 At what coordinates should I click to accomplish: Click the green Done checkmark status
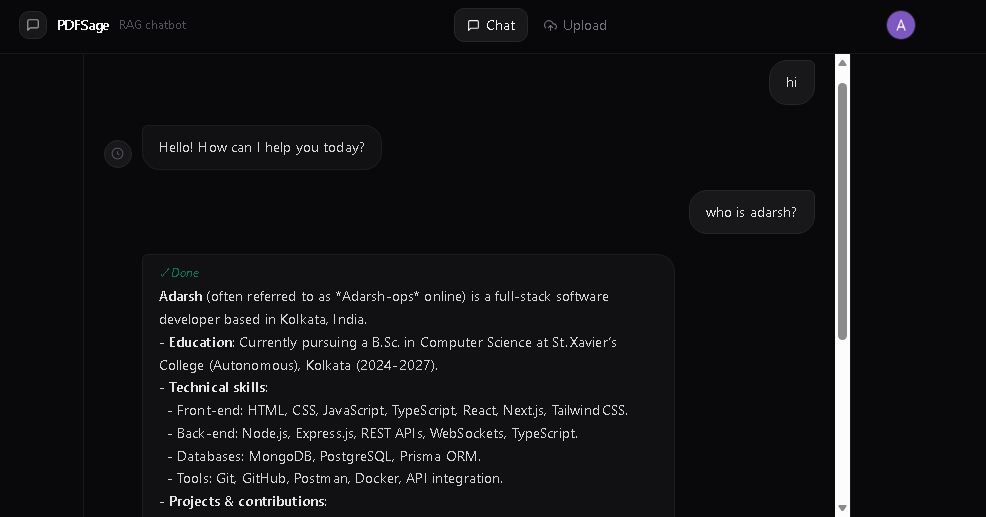179,273
